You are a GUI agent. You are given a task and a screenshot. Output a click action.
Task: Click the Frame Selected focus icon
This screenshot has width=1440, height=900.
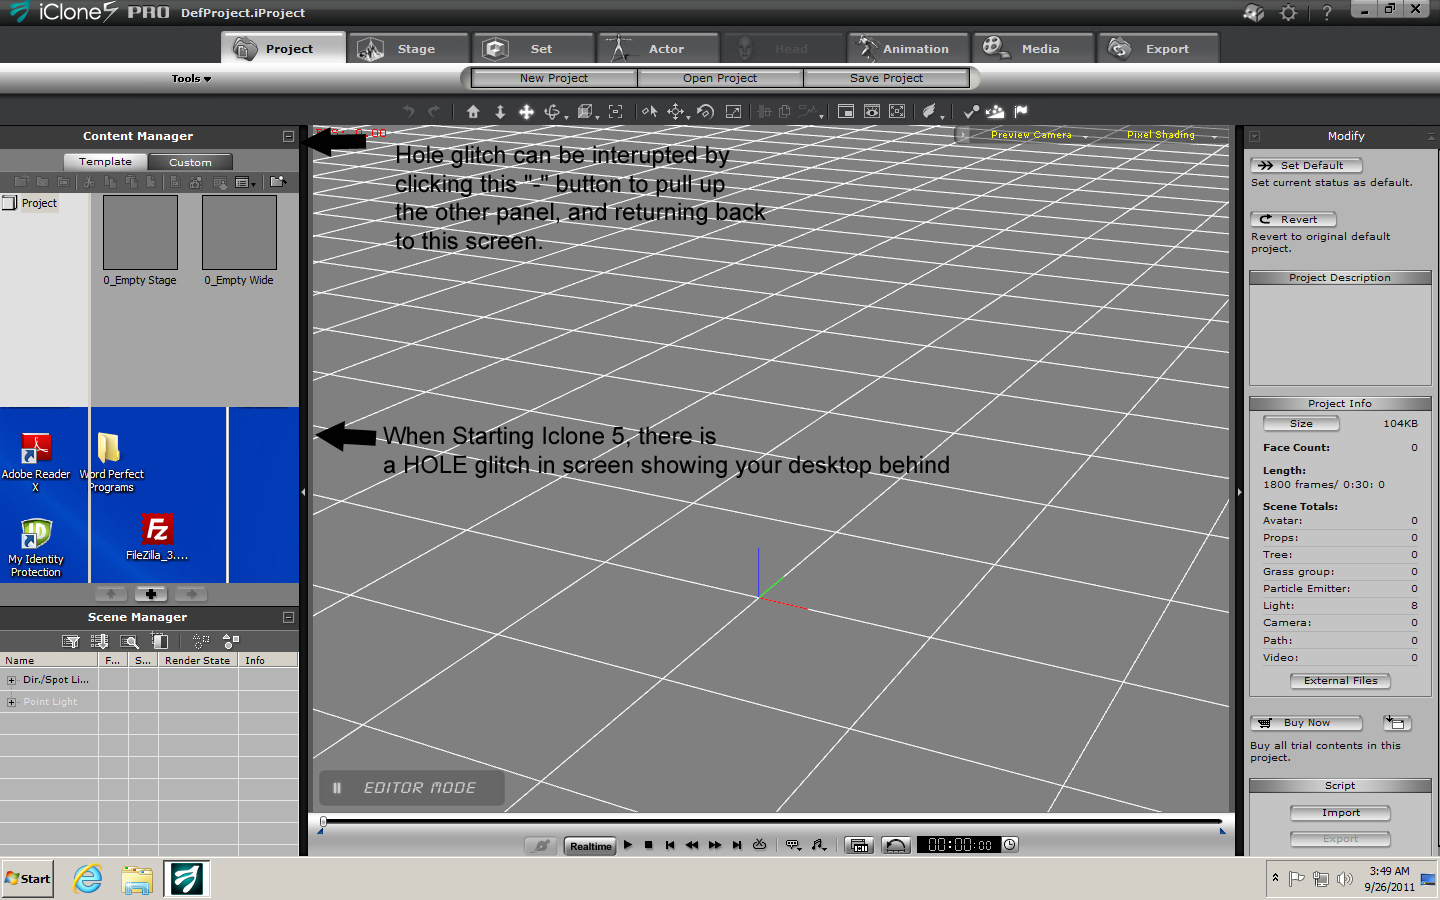coord(615,112)
